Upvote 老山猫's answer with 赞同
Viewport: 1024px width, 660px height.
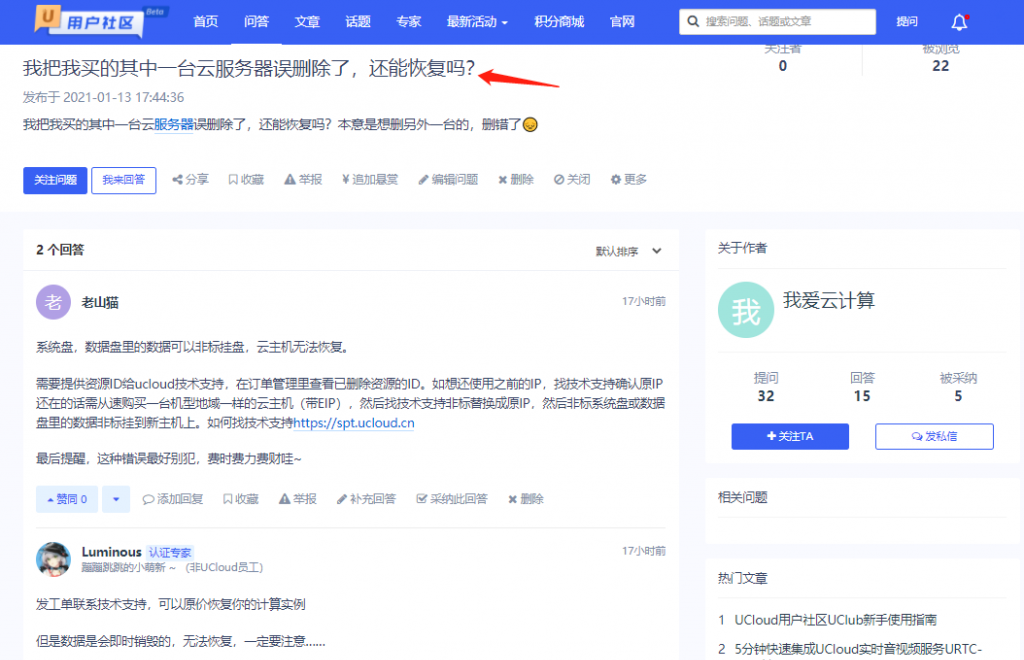click(x=67, y=499)
